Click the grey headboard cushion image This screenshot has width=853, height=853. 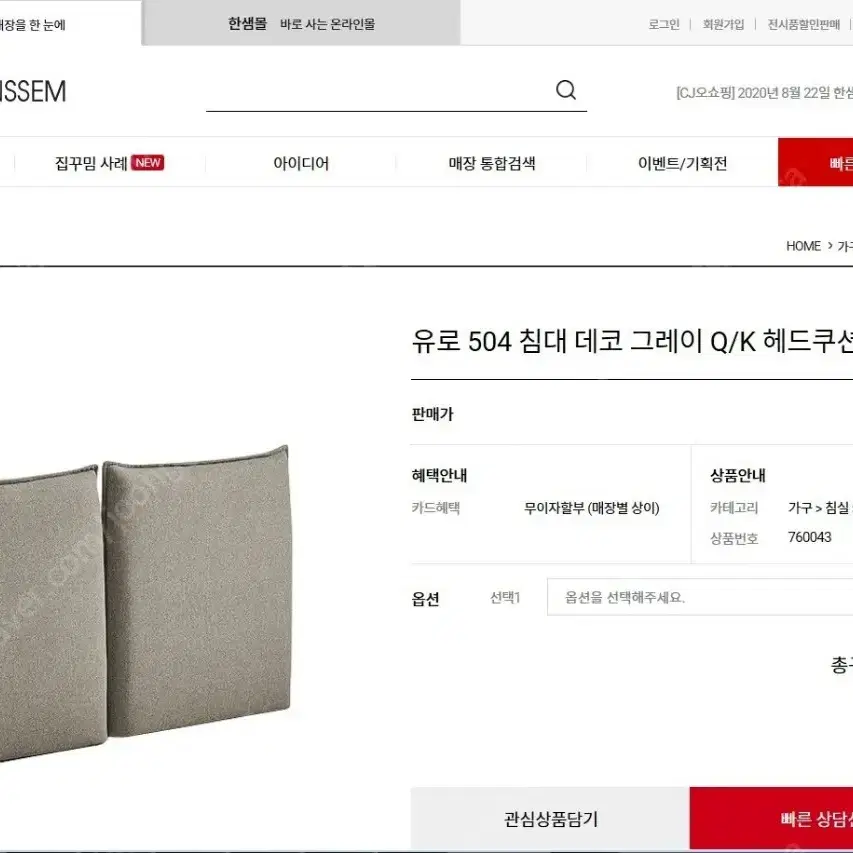pyautogui.click(x=145, y=603)
